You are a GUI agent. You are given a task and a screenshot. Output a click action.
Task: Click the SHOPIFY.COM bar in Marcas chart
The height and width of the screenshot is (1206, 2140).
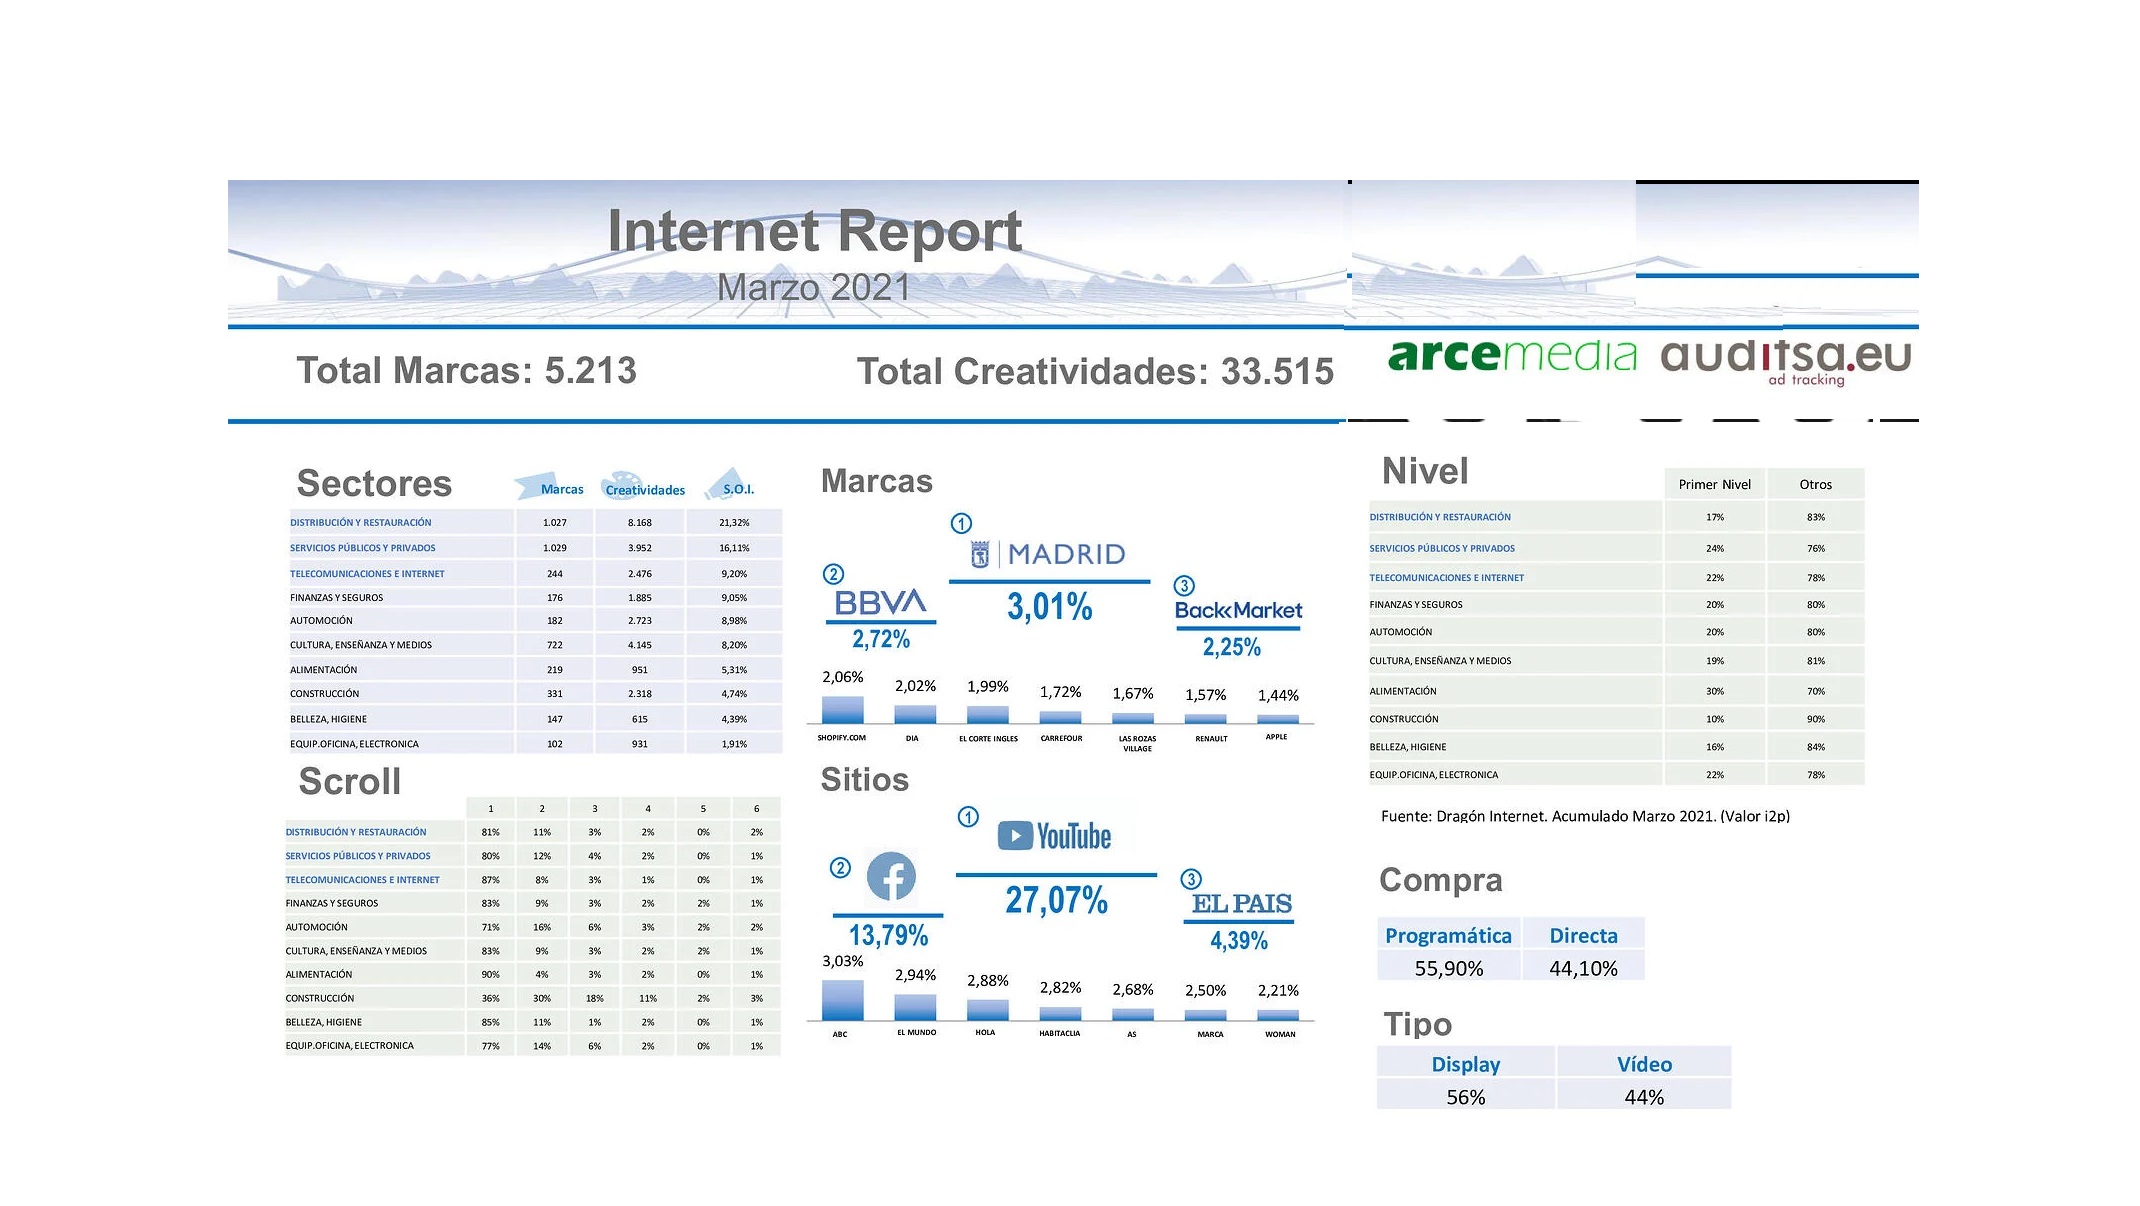(x=843, y=709)
